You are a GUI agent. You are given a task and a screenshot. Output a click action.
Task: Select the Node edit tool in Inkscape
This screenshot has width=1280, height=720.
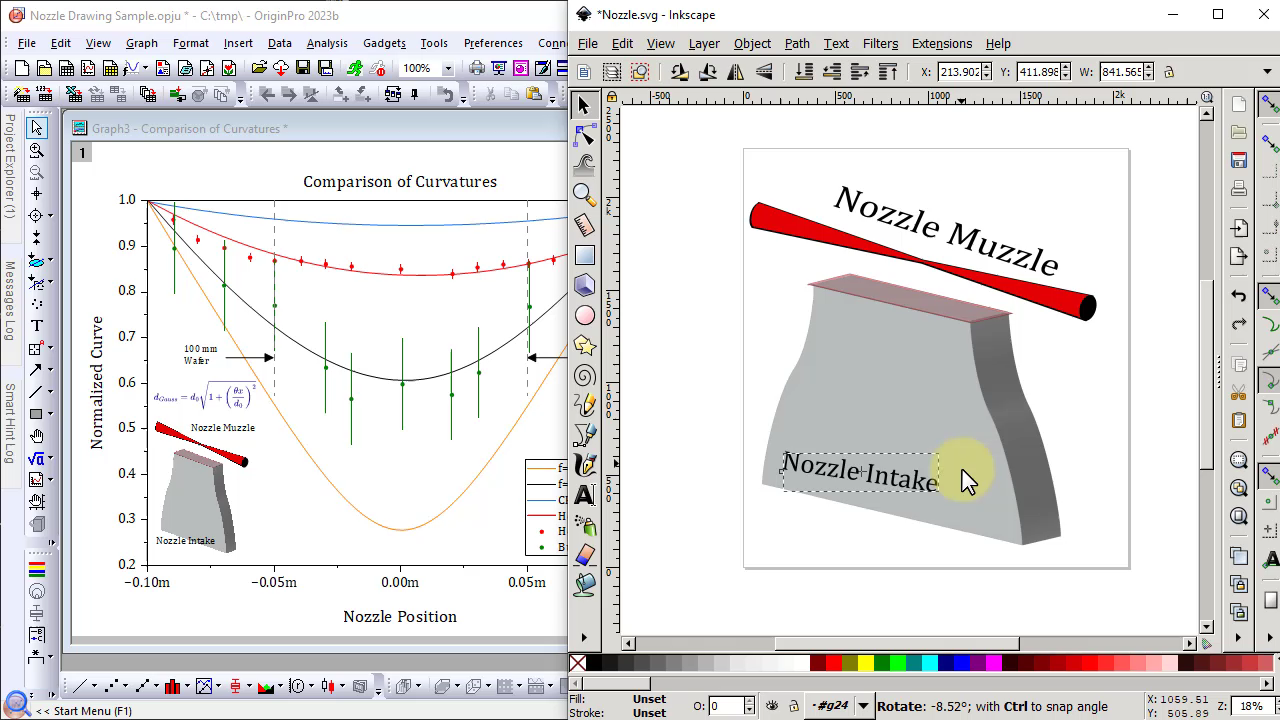(585, 136)
